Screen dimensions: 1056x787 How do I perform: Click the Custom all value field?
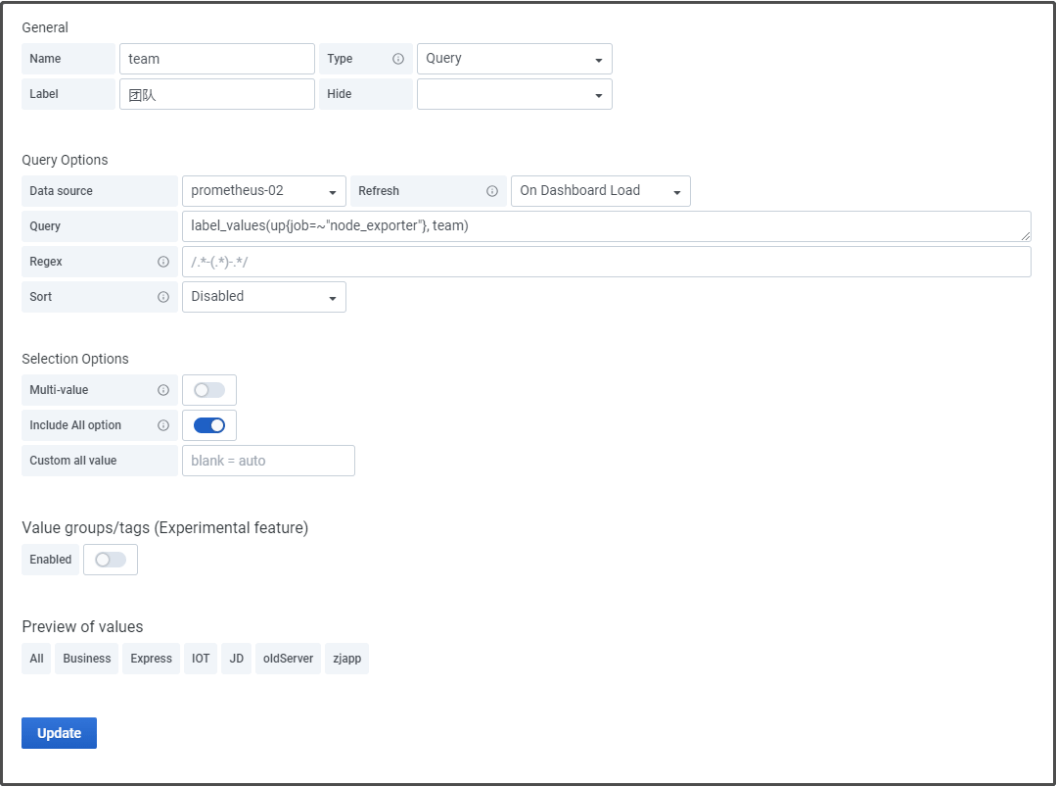click(268, 461)
